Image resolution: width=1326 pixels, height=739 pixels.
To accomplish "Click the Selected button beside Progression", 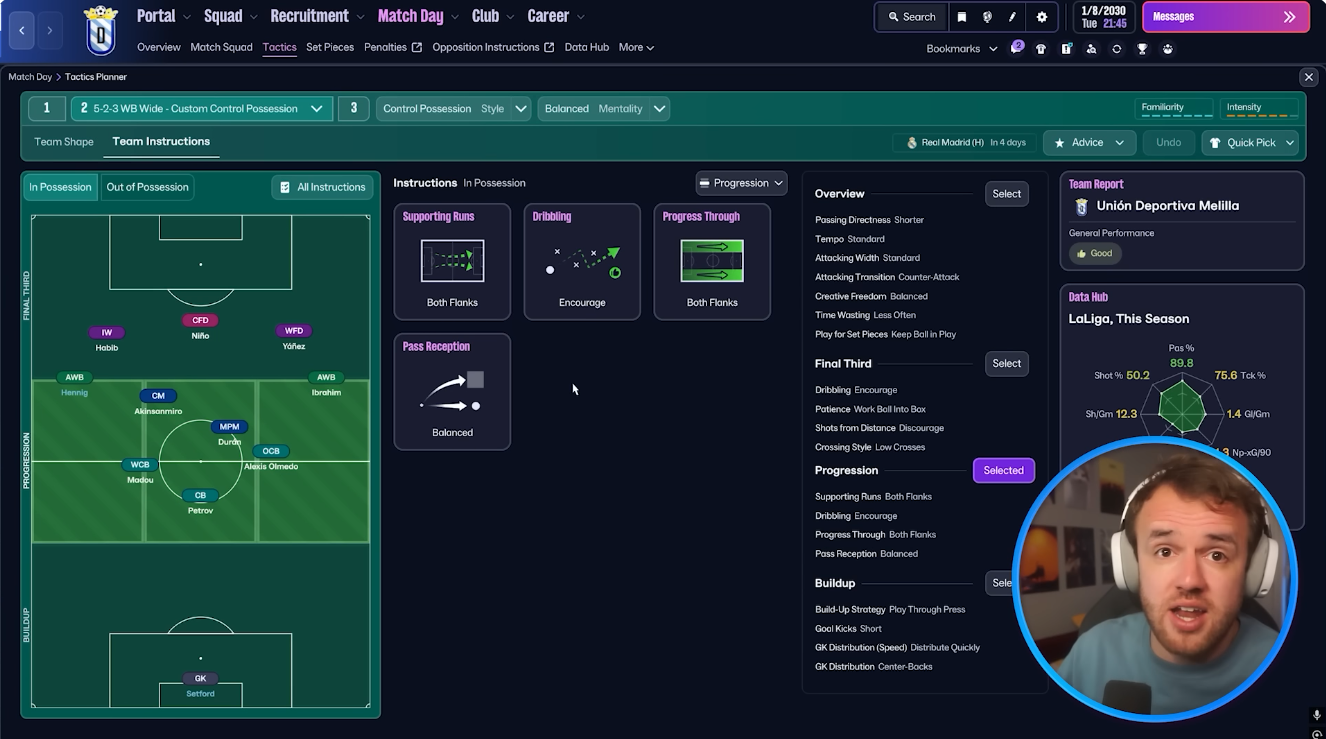I will (1003, 471).
